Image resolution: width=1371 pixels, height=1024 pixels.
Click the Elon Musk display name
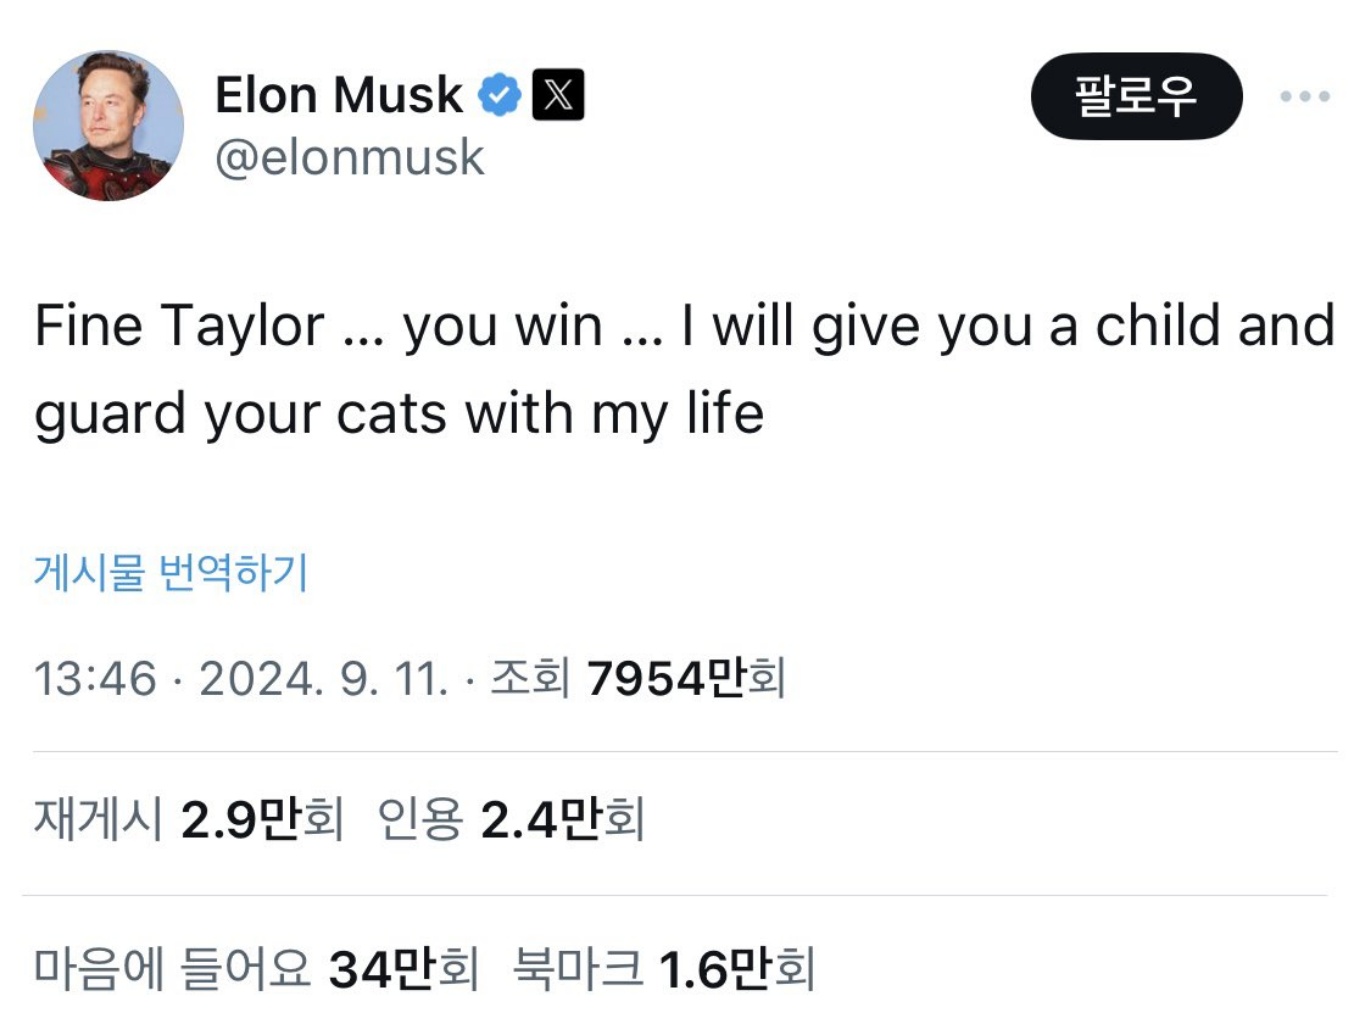coord(339,96)
